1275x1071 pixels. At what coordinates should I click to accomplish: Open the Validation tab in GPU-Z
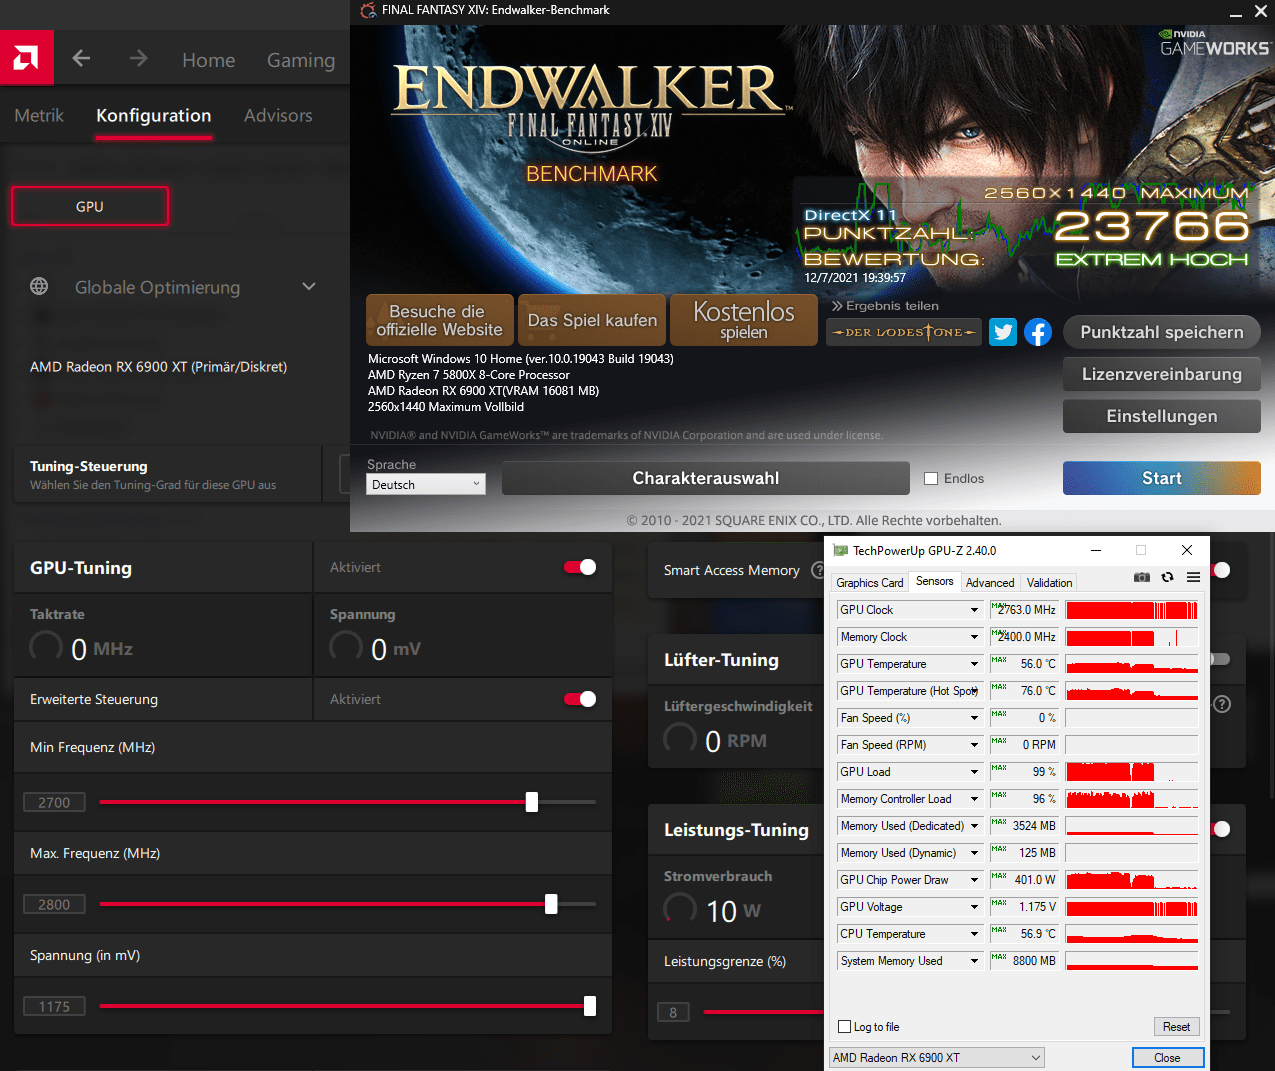tap(1049, 582)
